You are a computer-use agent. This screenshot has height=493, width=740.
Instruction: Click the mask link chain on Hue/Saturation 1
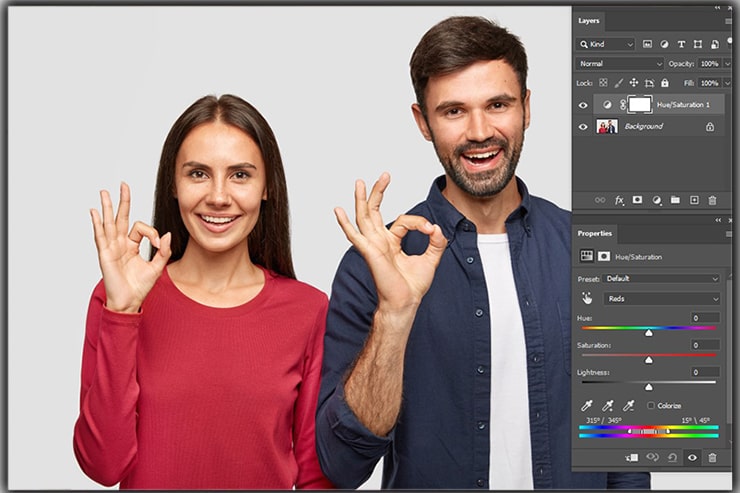click(x=623, y=105)
